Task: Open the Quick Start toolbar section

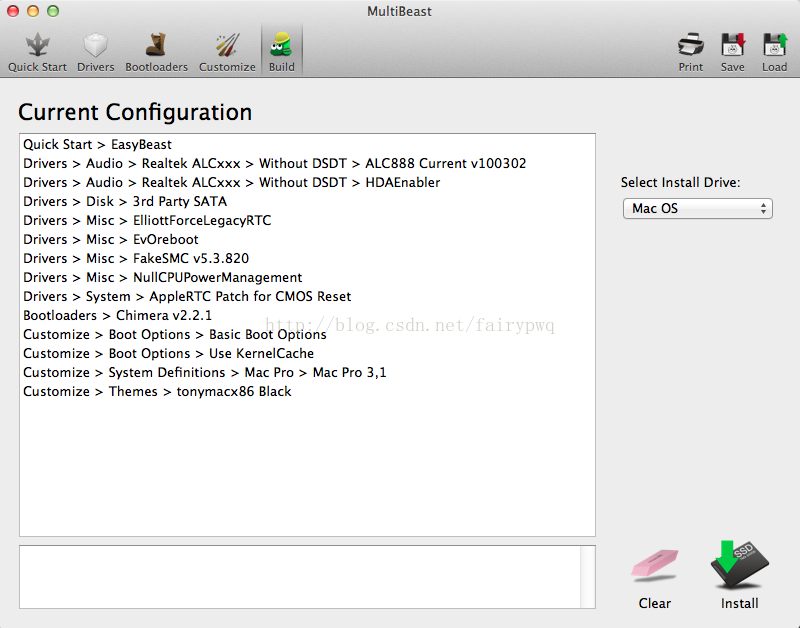Action: tap(37, 52)
